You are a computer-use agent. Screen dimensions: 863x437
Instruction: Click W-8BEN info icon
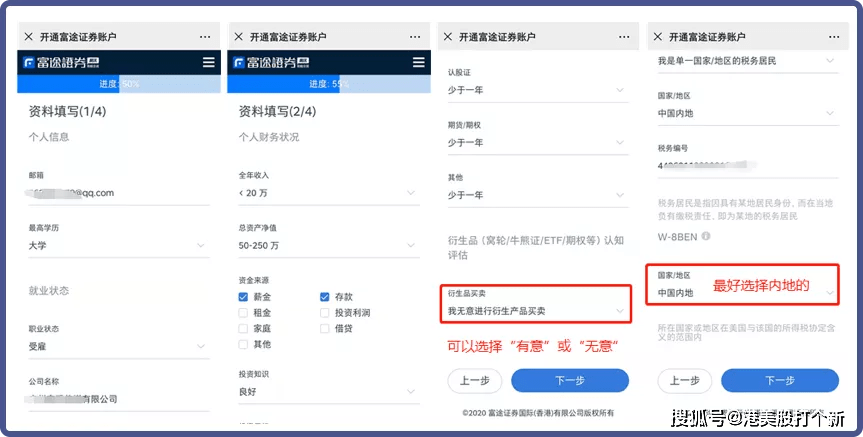[706, 236]
